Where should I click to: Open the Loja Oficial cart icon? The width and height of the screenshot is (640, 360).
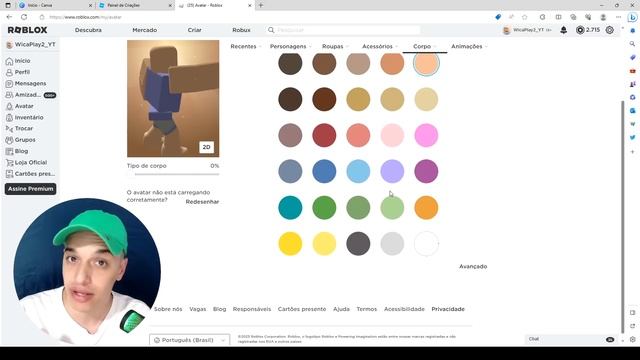[x=9, y=162]
